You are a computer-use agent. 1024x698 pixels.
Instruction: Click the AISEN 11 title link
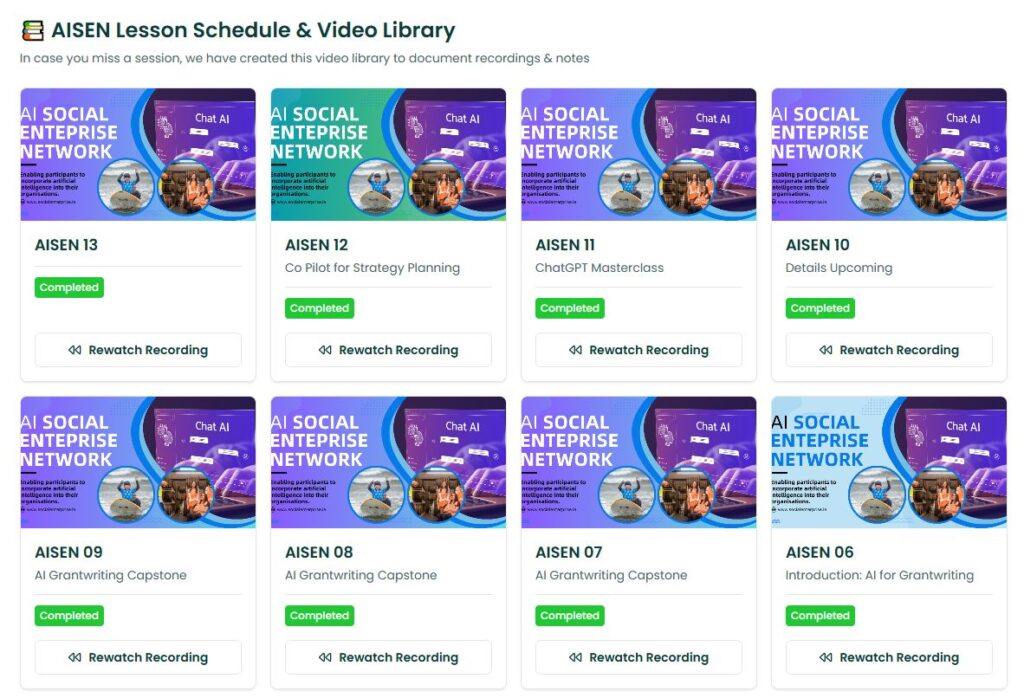(566, 245)
